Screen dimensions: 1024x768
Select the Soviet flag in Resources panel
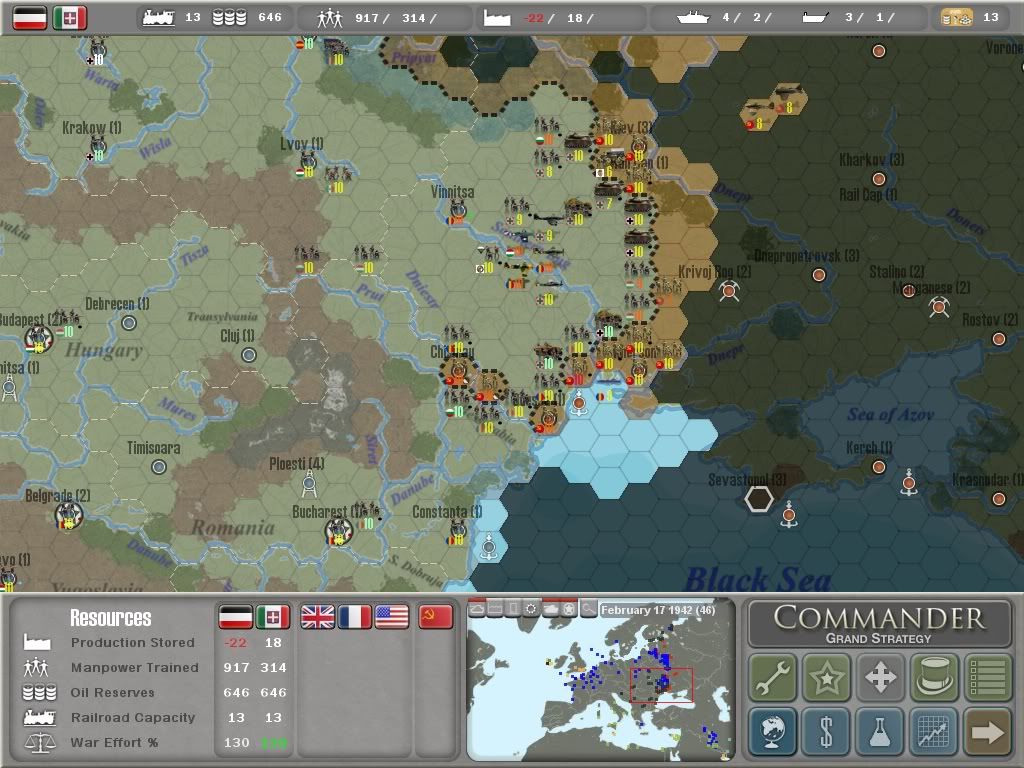click(x=436, y=616)
